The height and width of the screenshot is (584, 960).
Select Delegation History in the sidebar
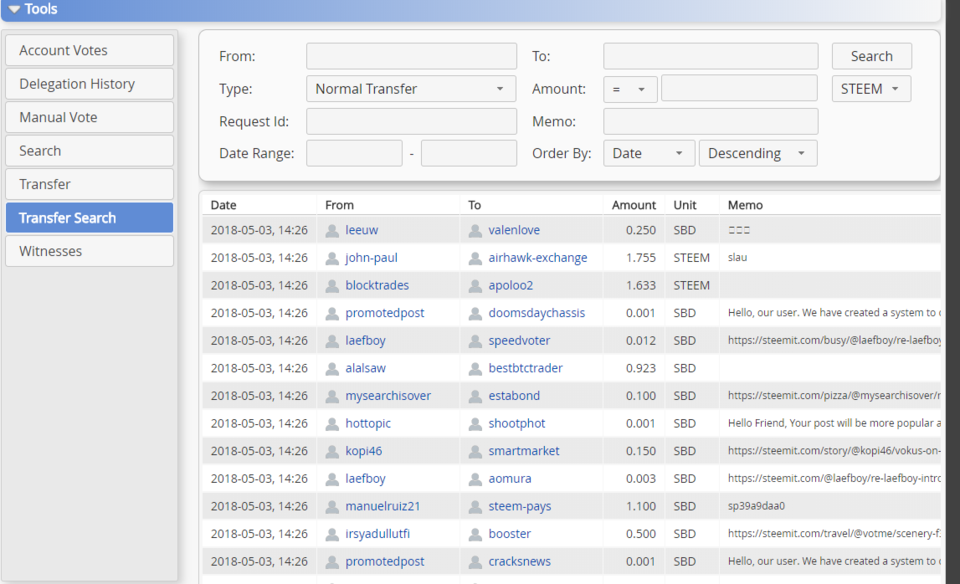[x=89, y=84]
